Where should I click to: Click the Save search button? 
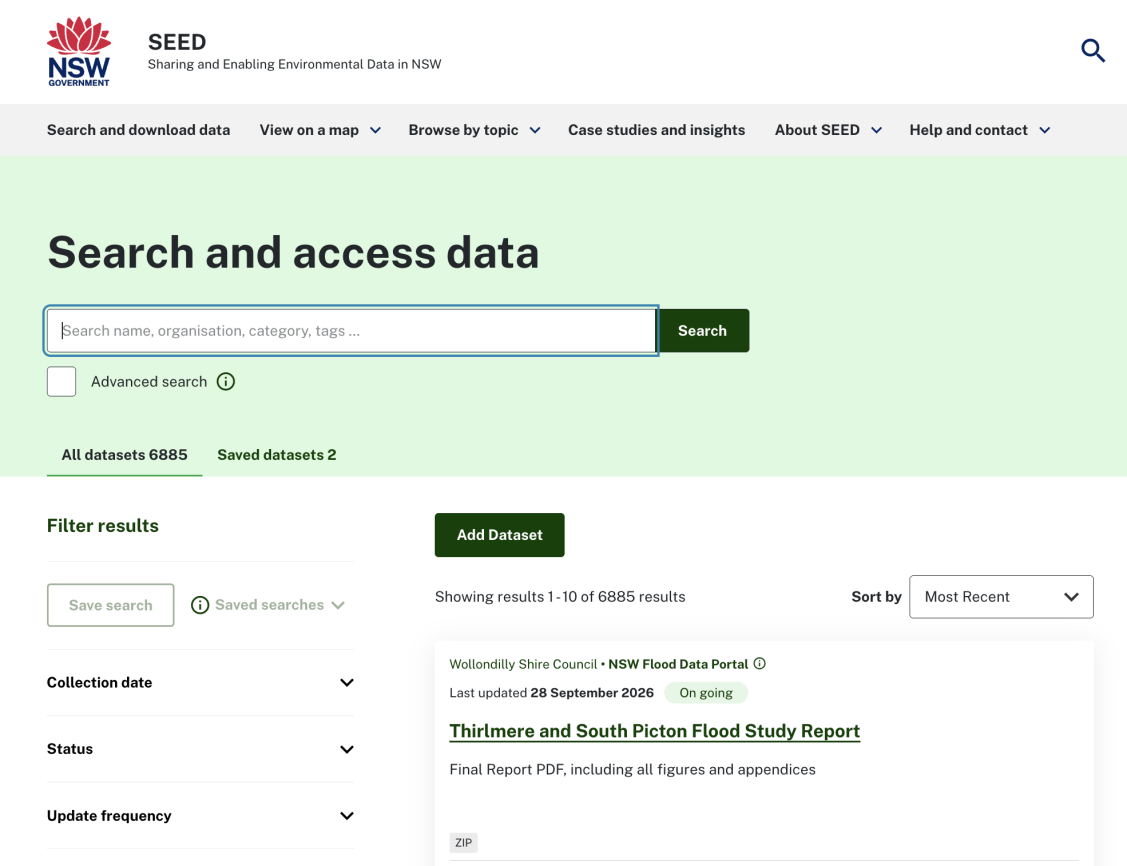pyautogui.click(x=111, y=605)
